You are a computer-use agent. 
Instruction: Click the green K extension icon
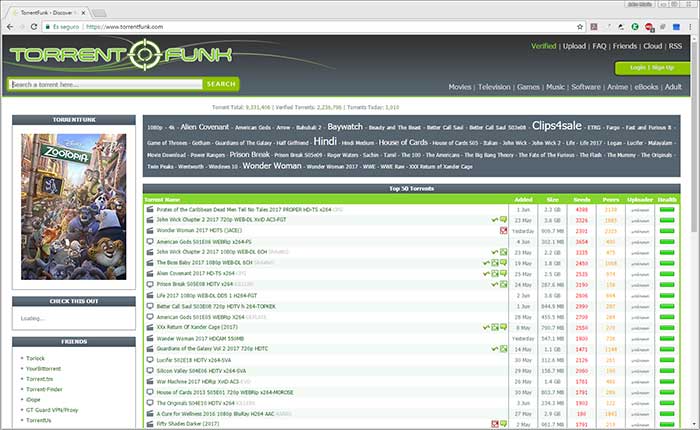[x=635, y=27]
